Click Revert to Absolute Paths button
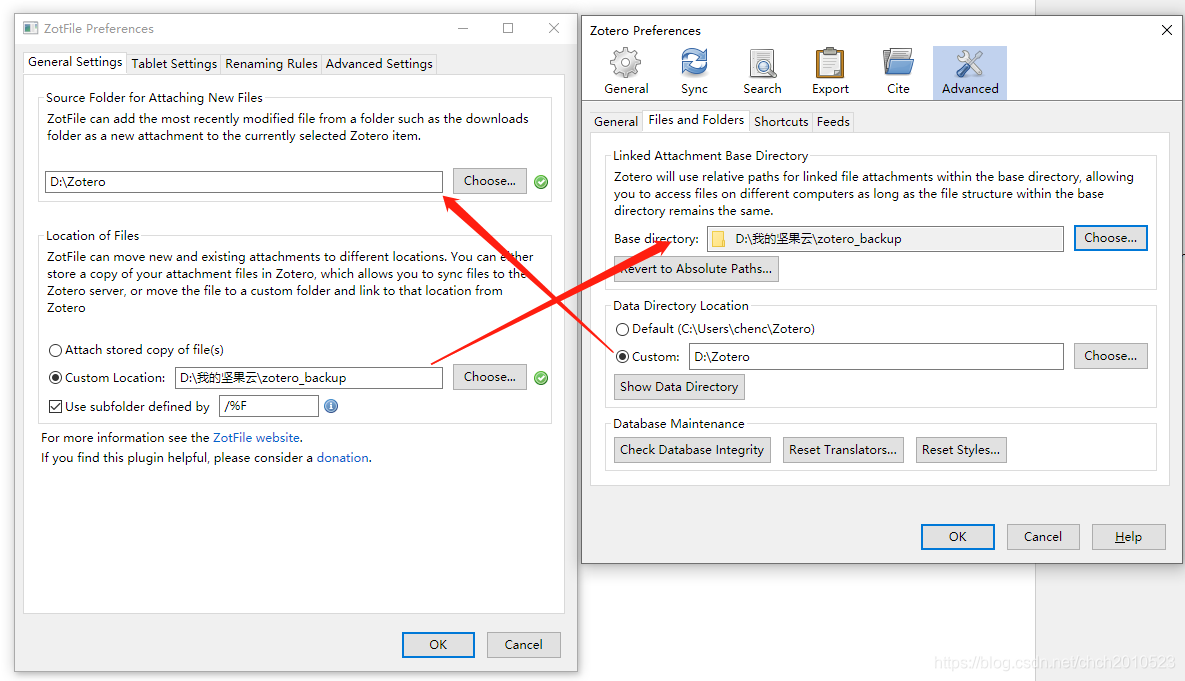Viewport: 1185px width, 681px height. coord(696,269)
